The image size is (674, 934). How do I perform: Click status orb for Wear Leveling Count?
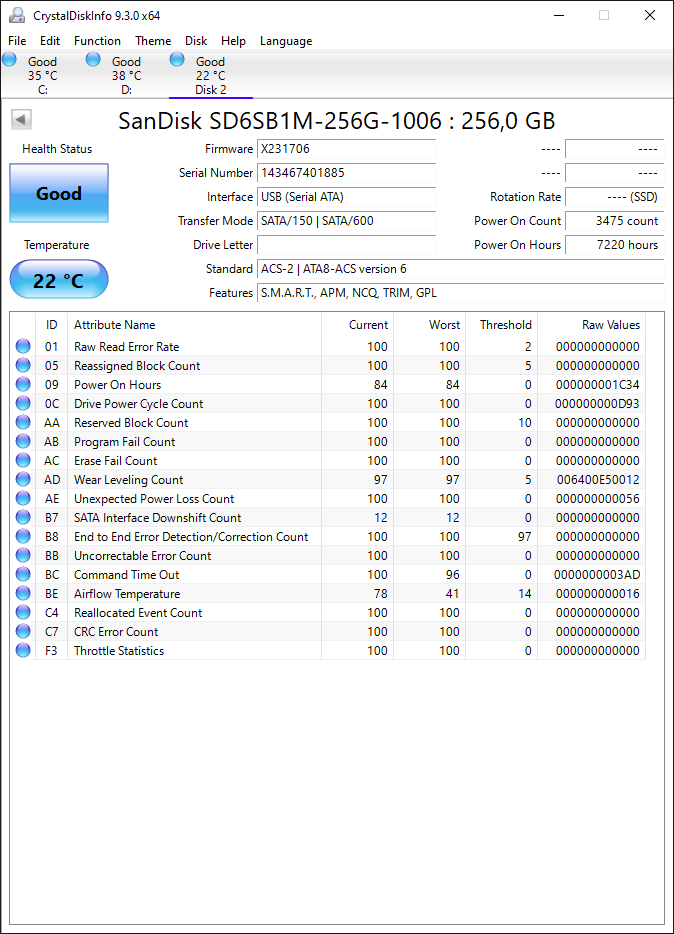(23, 479)
